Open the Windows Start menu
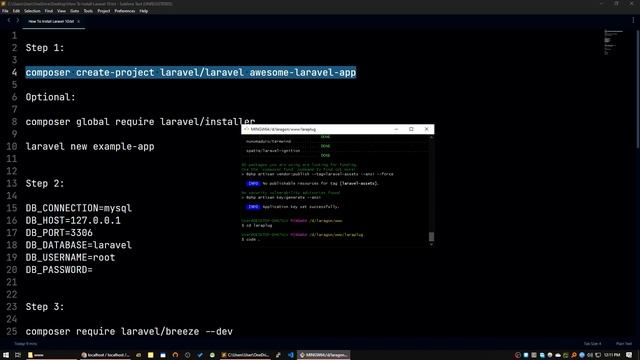640x360 pixels. point(6,355)
